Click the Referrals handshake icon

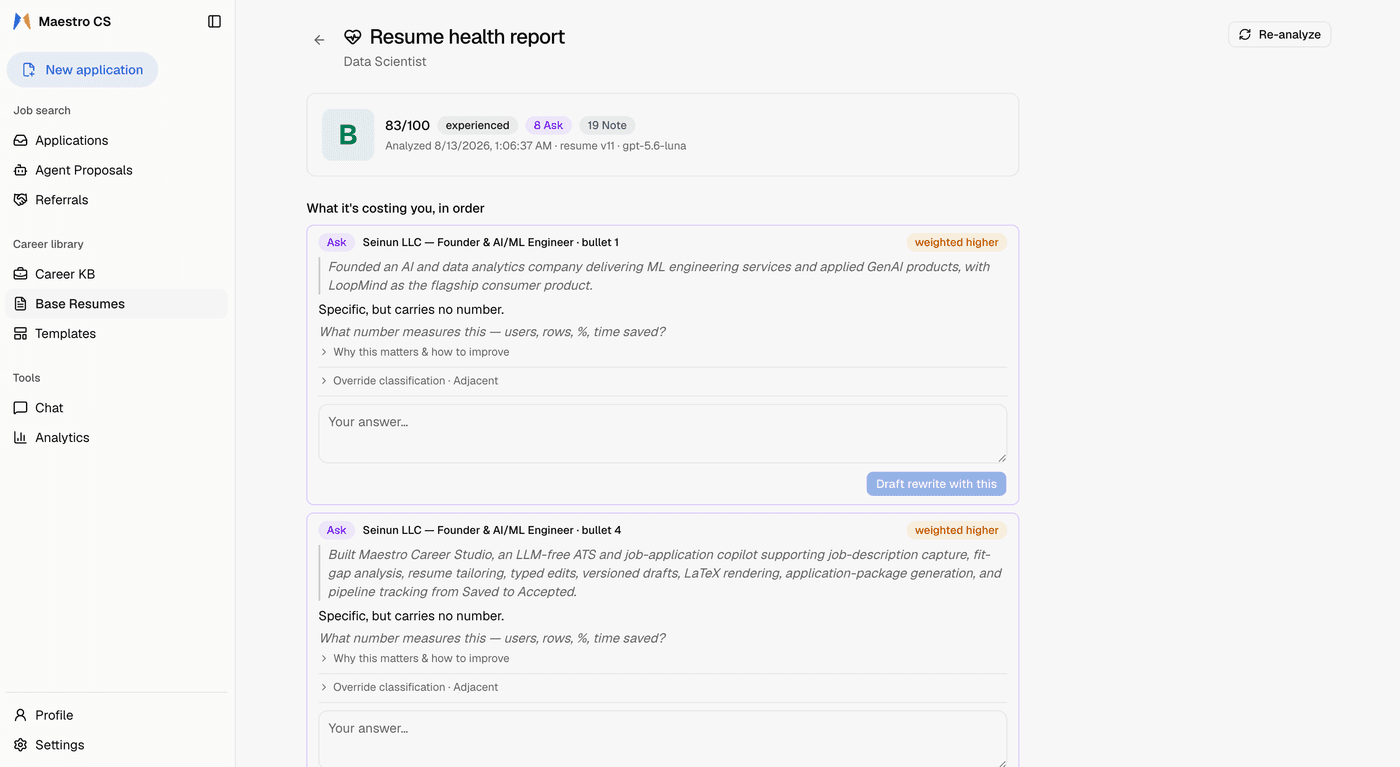(x=20, y=200)
